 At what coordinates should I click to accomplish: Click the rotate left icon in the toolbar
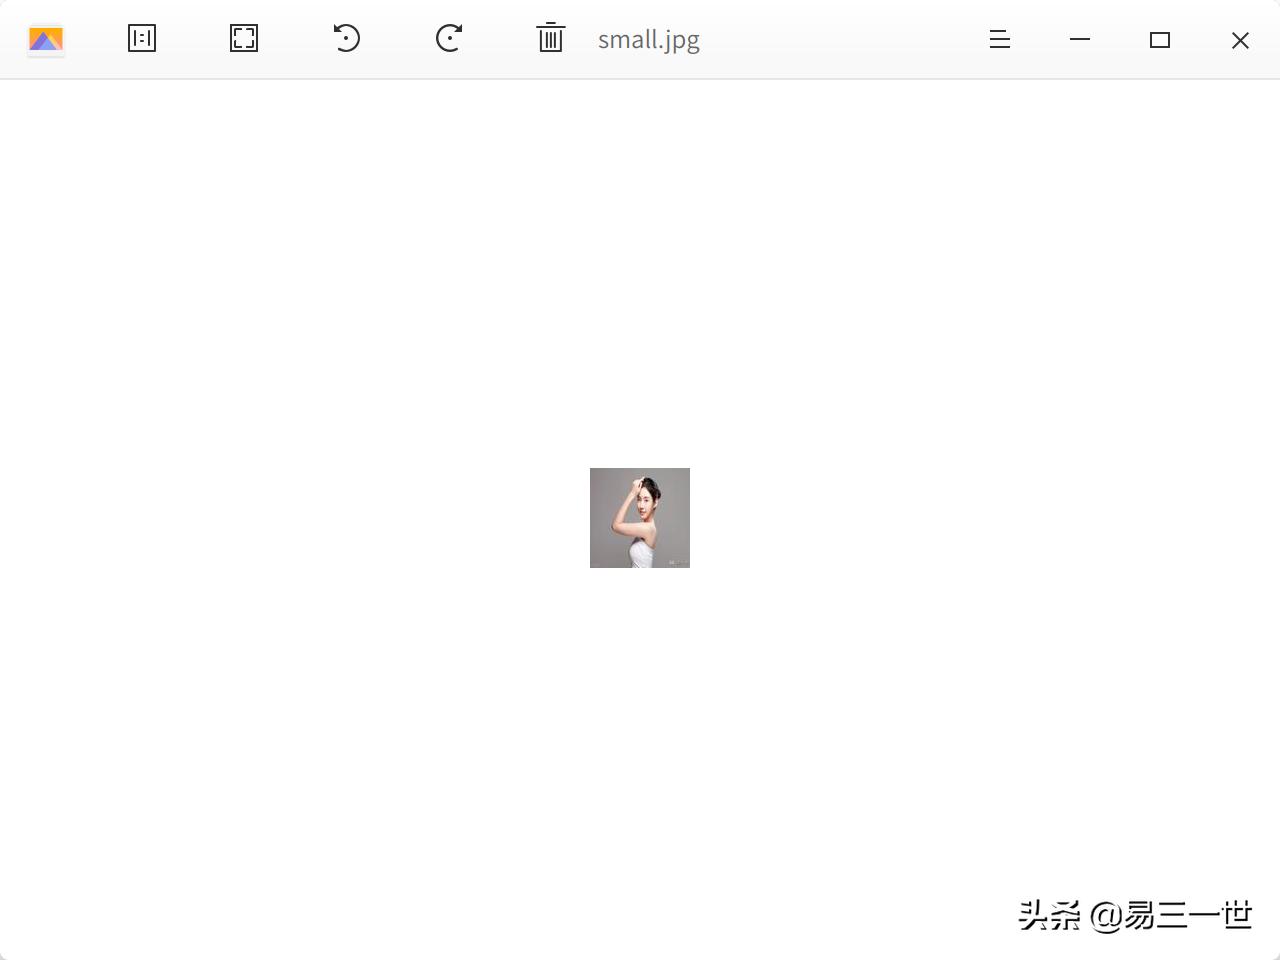[x=347, y=39]
